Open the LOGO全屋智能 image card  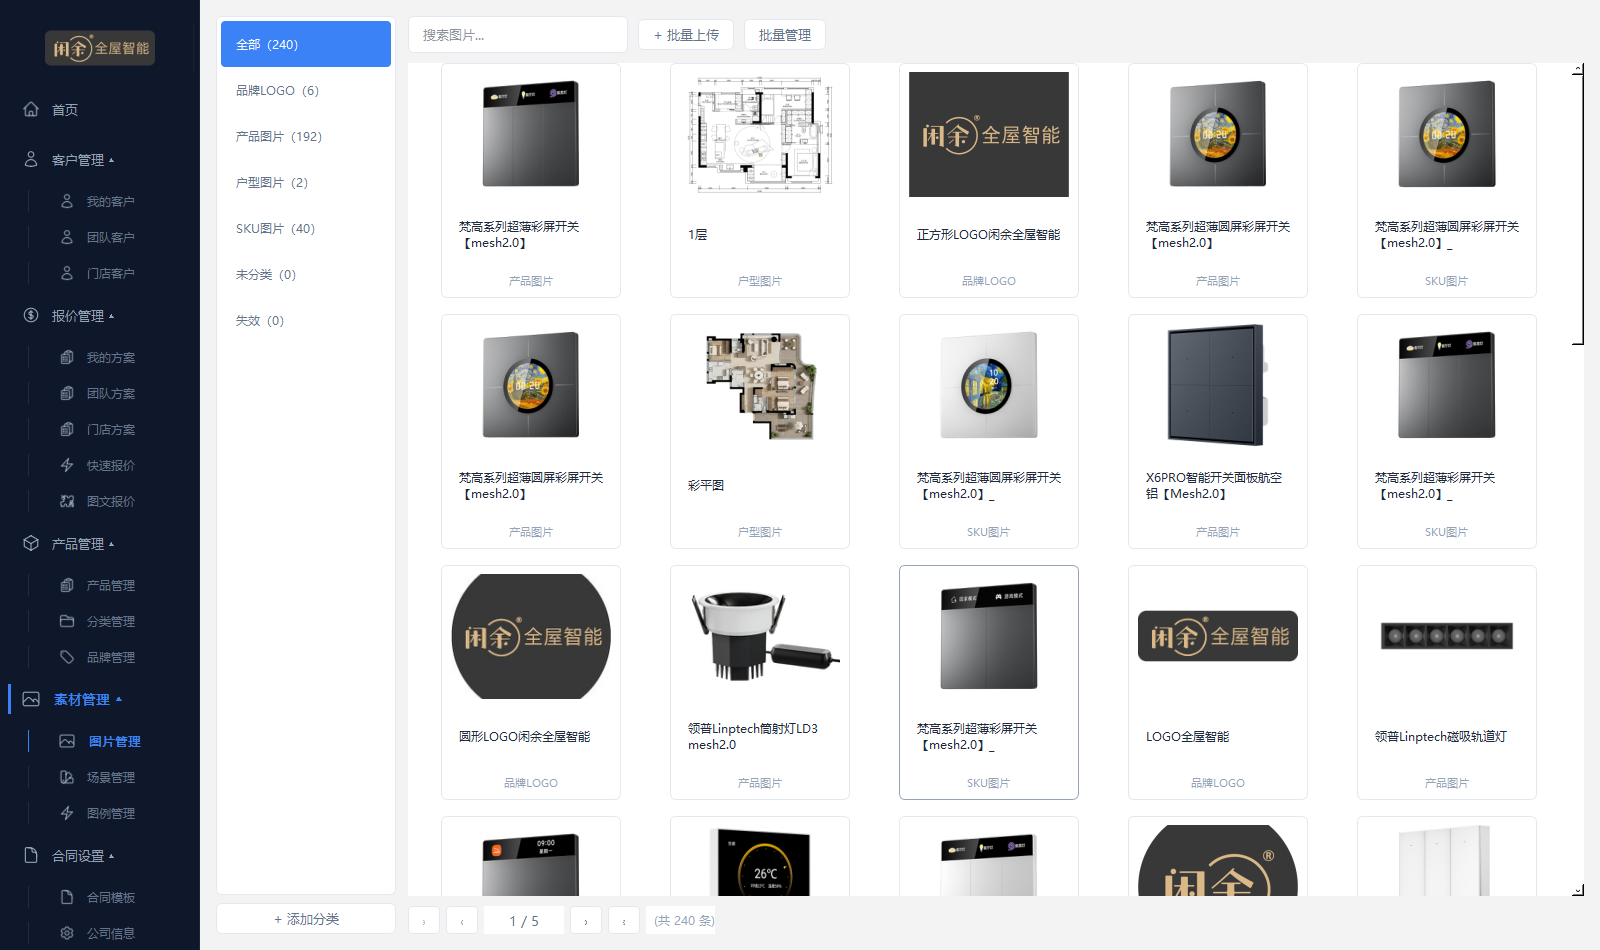pos(1218,682)
